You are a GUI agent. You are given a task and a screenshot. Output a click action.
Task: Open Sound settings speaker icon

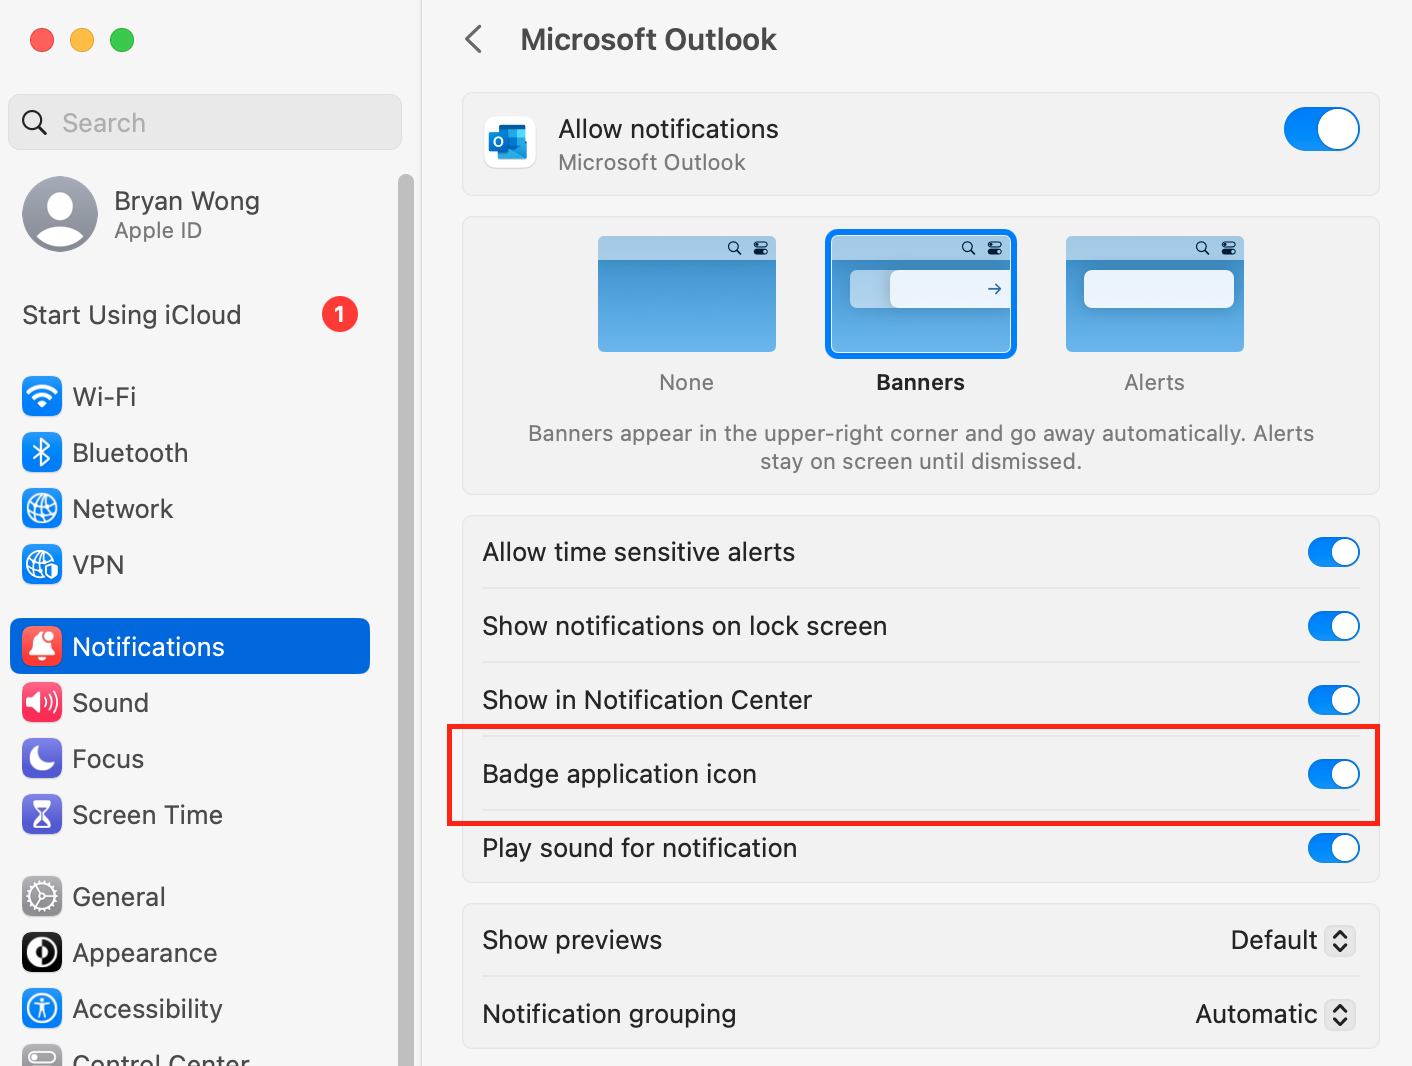(x=41, y=703)
